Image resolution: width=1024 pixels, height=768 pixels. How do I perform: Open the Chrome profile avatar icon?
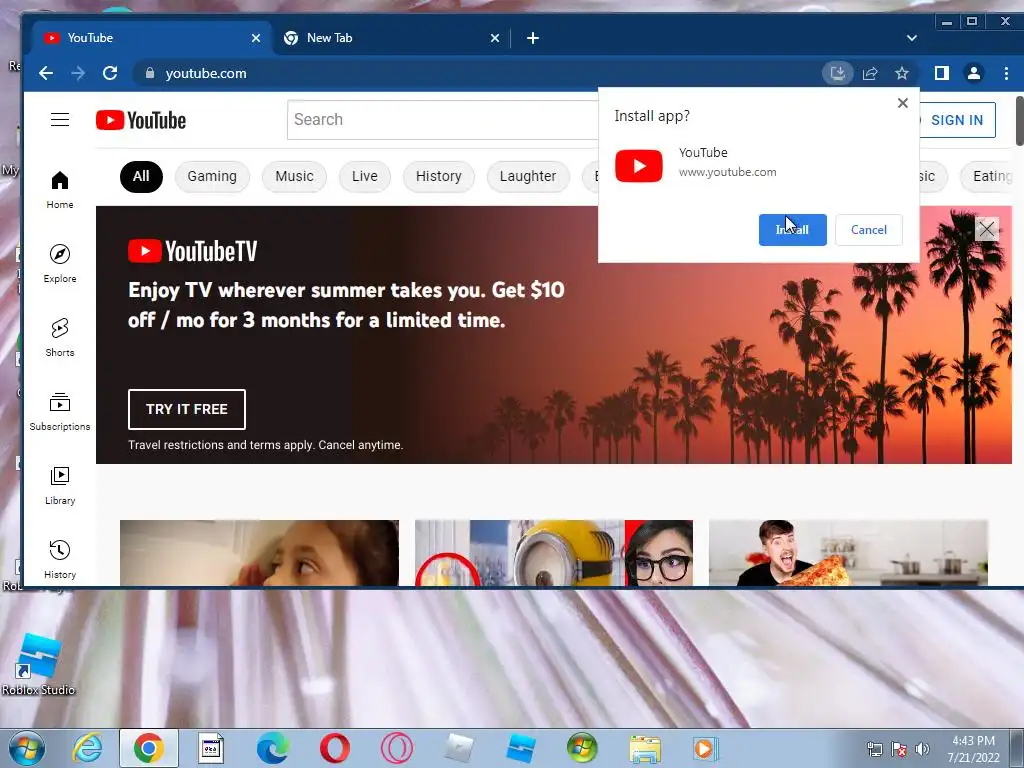(974, 73)
